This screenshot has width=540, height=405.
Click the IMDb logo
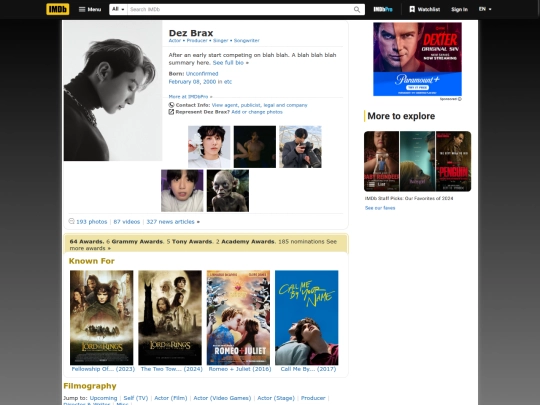[x=58, y=9]
